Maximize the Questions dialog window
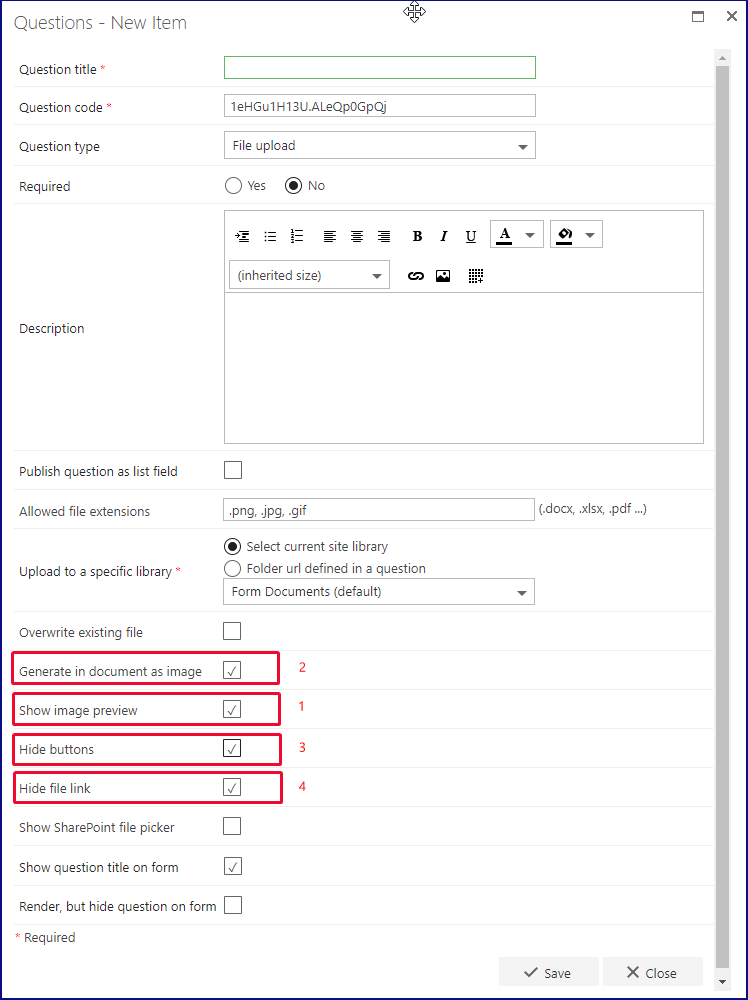748x1000 pixels. (x=698, y=17)
